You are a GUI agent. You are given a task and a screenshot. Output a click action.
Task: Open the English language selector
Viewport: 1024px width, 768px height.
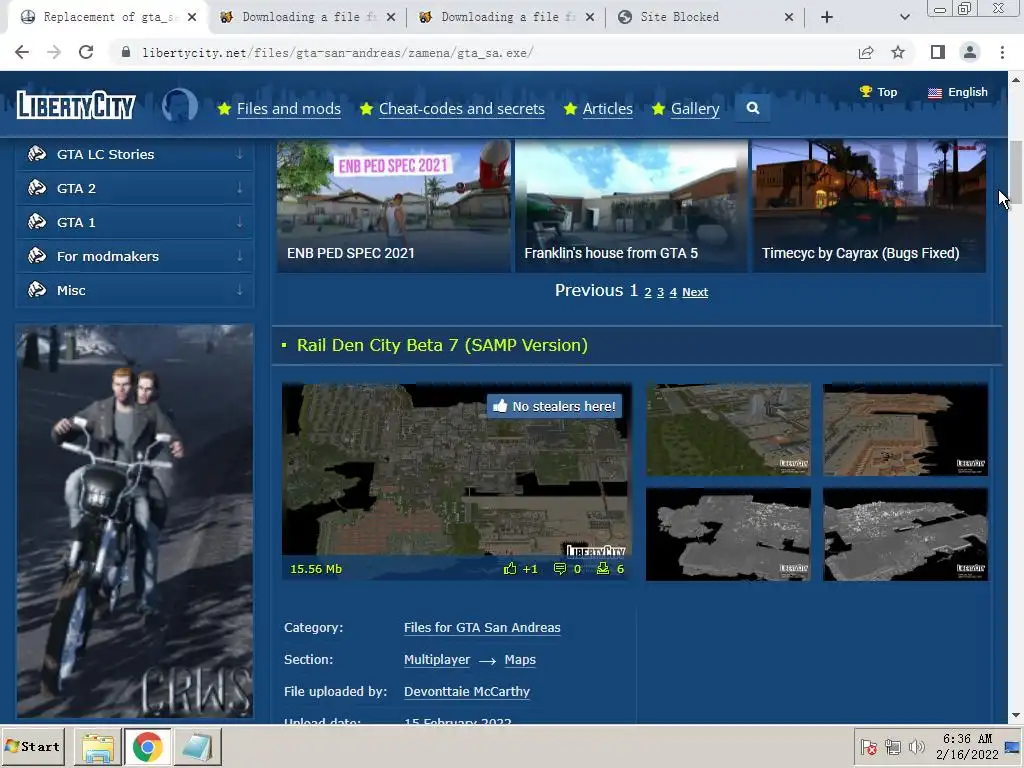957,92
